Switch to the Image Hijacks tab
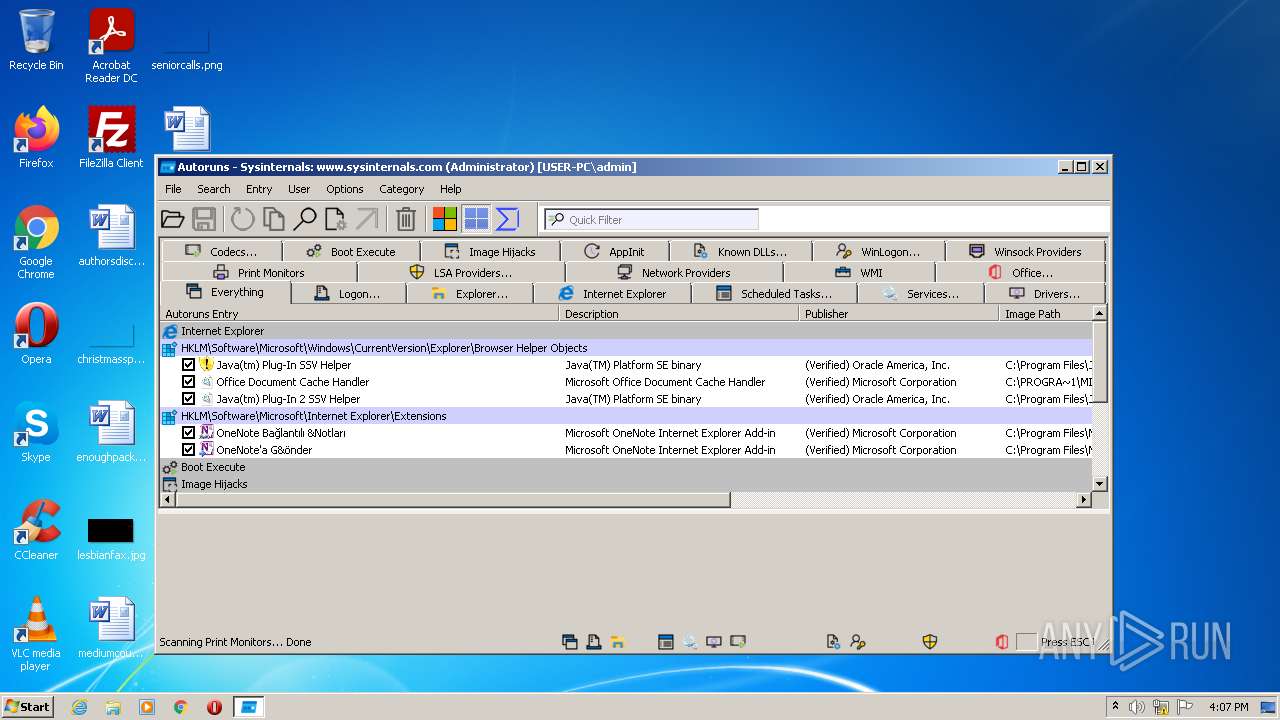Image resolution: width=1280 pixels, height=720 pixels. 490,252
